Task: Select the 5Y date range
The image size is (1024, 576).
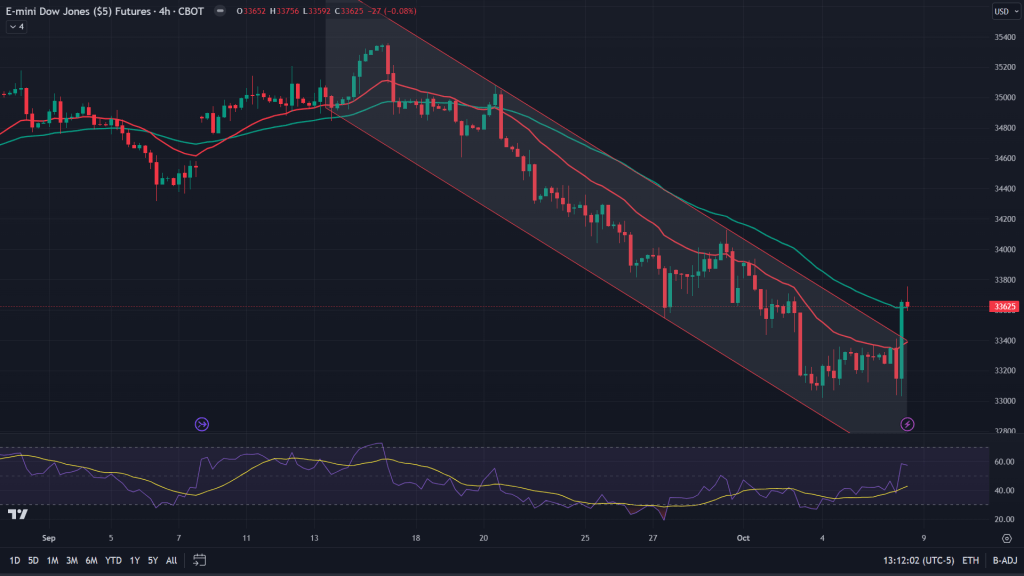Action: (153, 560)
